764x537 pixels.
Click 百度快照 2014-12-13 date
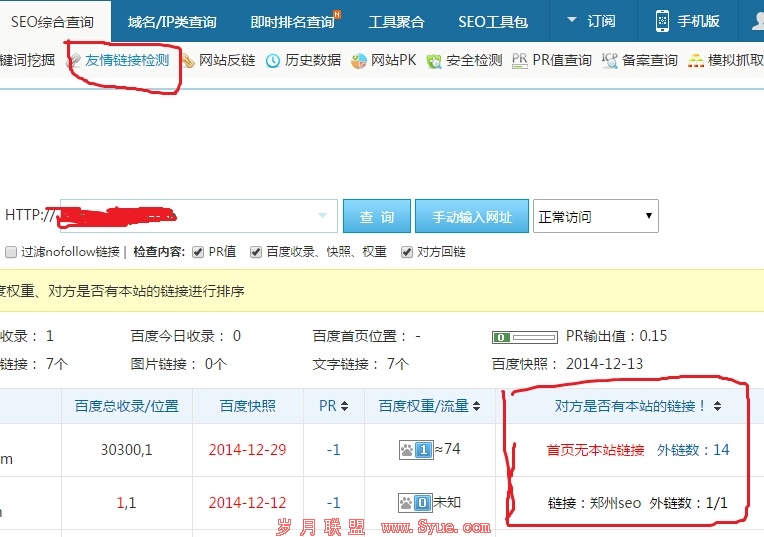point(604,364)
